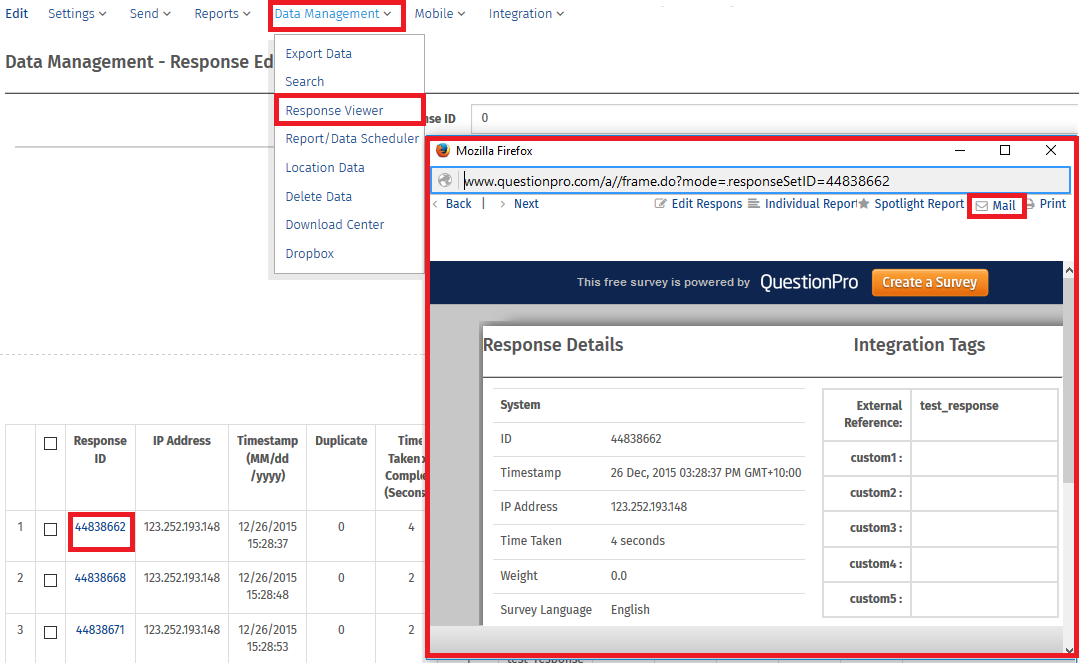1079x663 pixels.
Task: Click the Individual Report lines icon
Action: click(x=754, y=204)
